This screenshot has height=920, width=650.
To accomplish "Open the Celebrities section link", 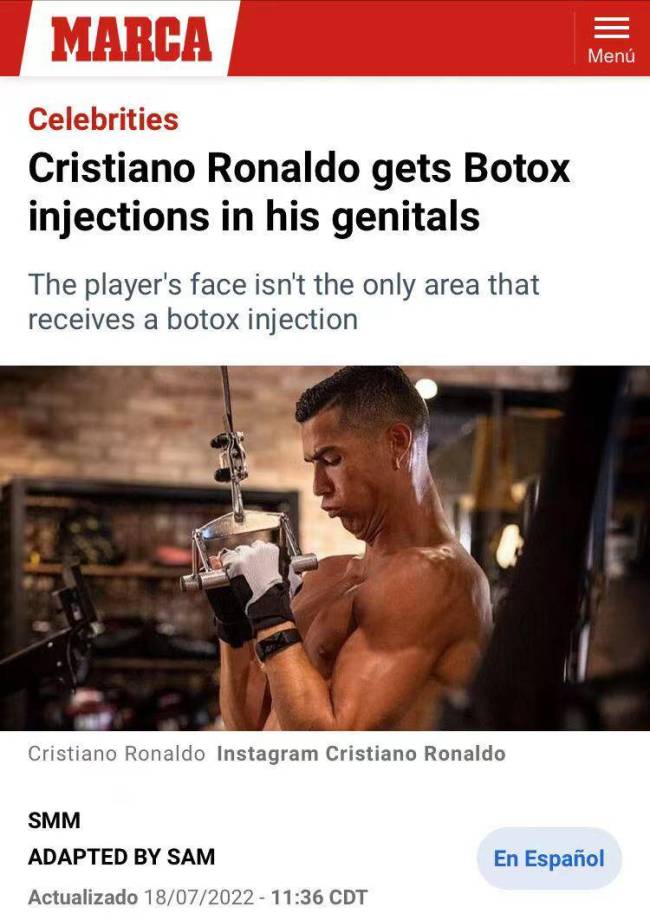I will coord(103,119).
